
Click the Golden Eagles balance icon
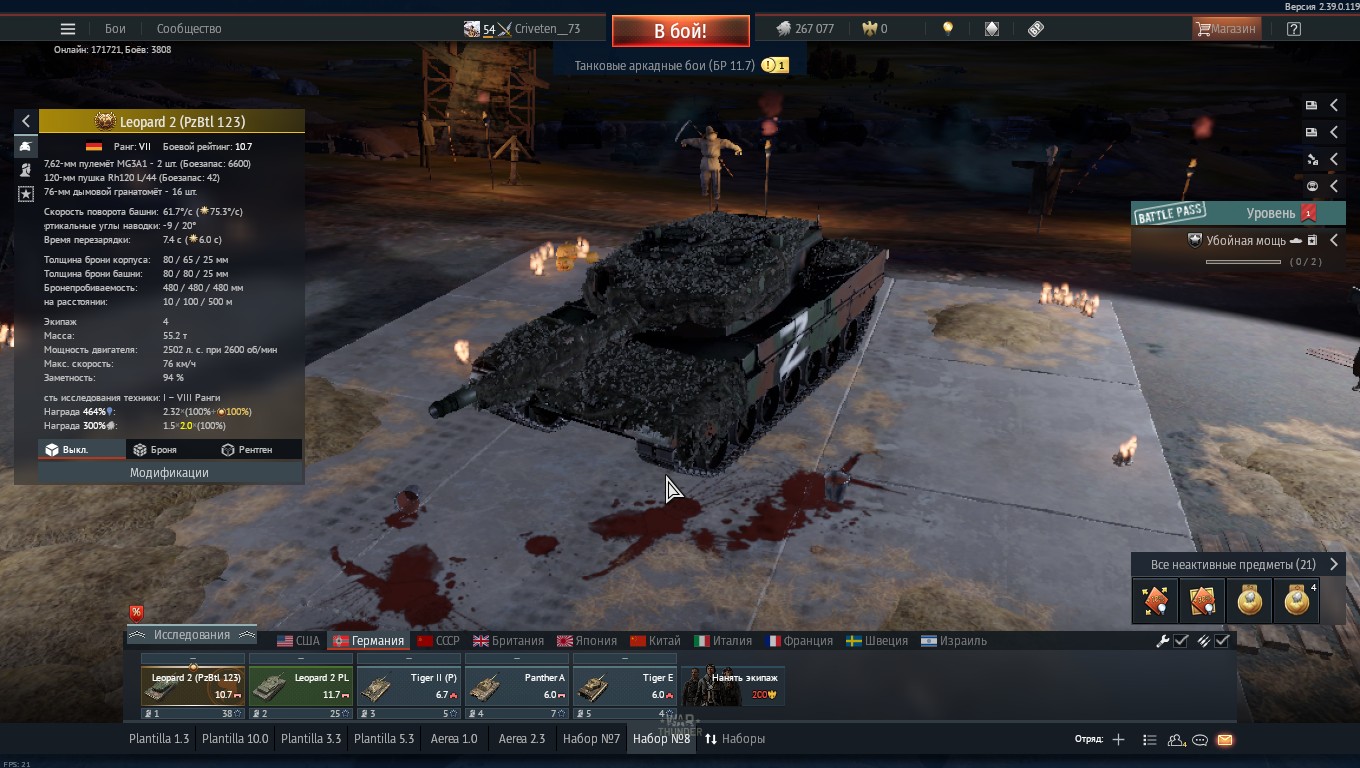(870, 29)
